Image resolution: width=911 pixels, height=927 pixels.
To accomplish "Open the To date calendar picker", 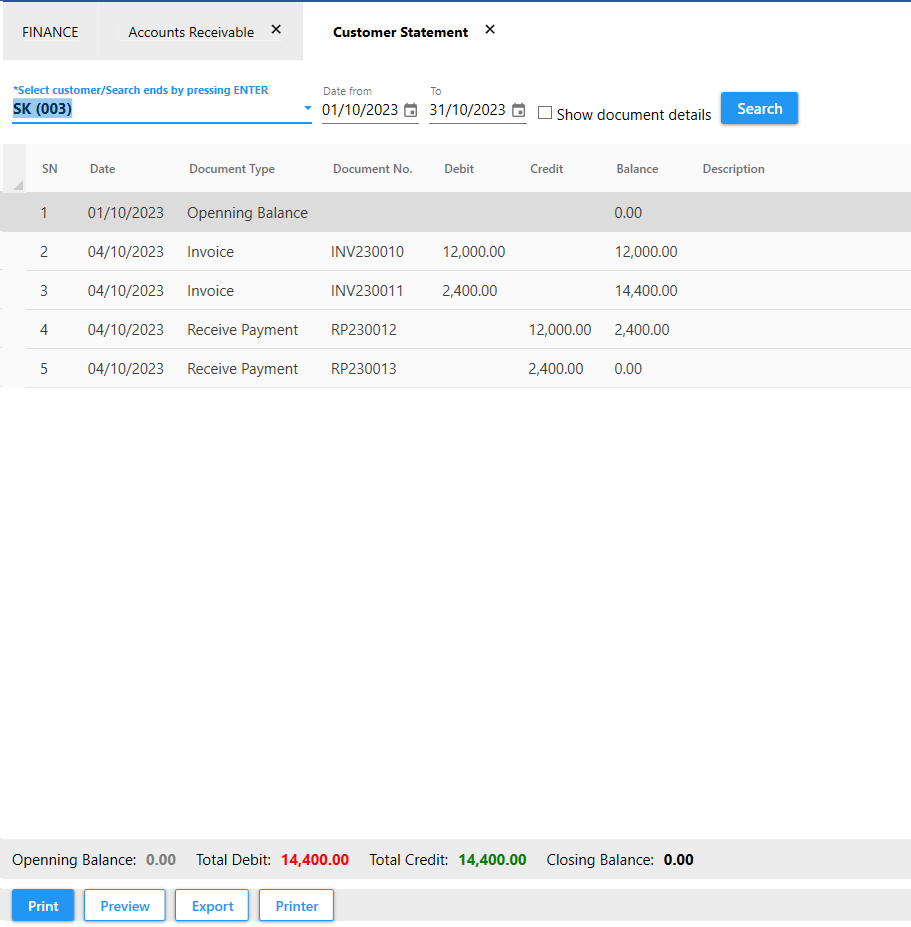I will pos(518,111).
